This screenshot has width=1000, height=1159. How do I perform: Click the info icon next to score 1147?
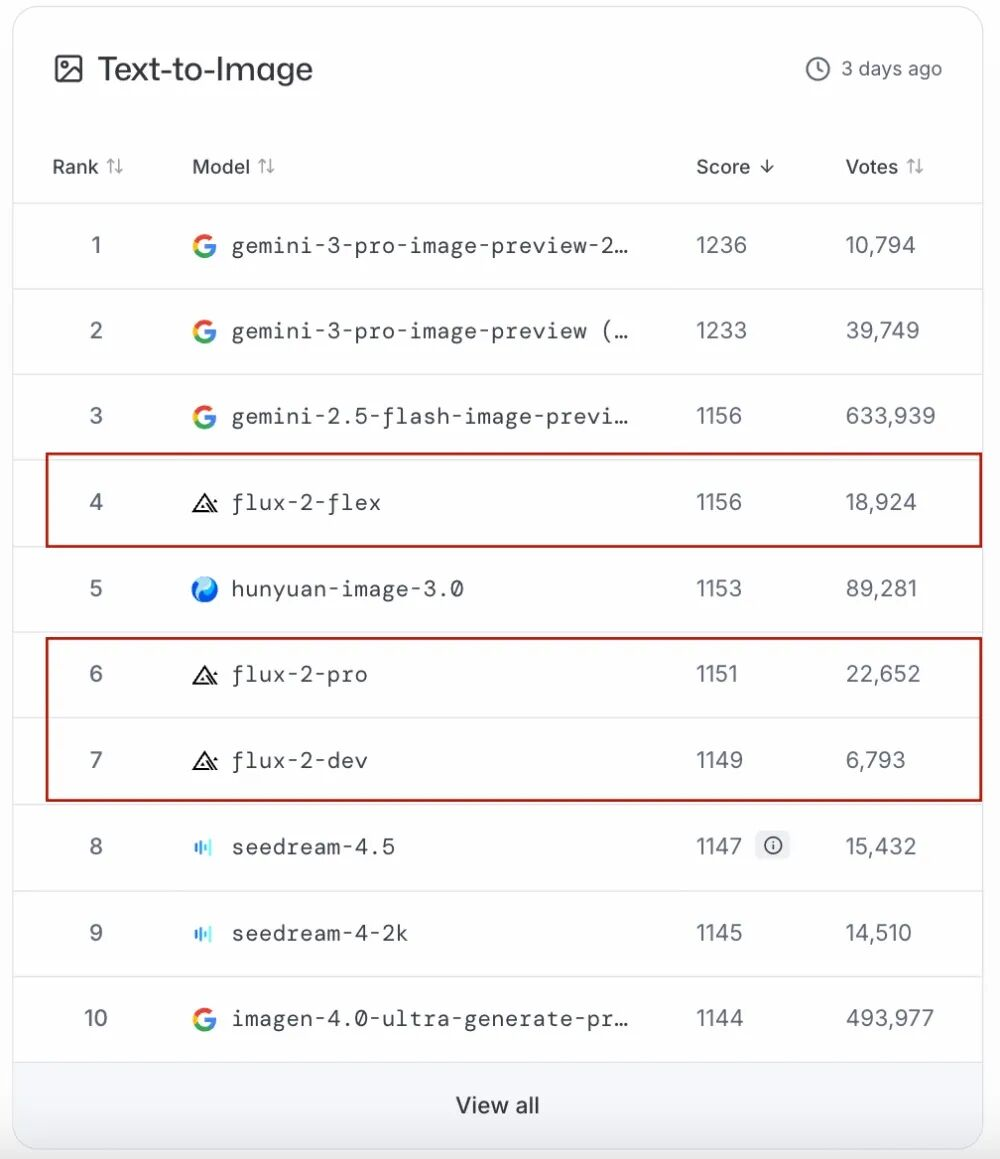[773, 846]
